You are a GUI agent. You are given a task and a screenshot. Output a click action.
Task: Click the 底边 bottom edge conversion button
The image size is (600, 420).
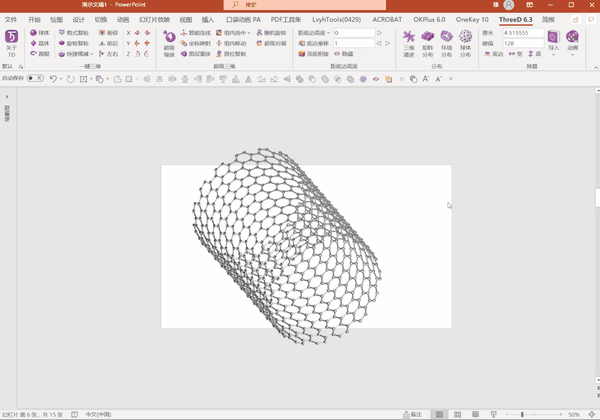pyautogui.click(x=494, y=54)
